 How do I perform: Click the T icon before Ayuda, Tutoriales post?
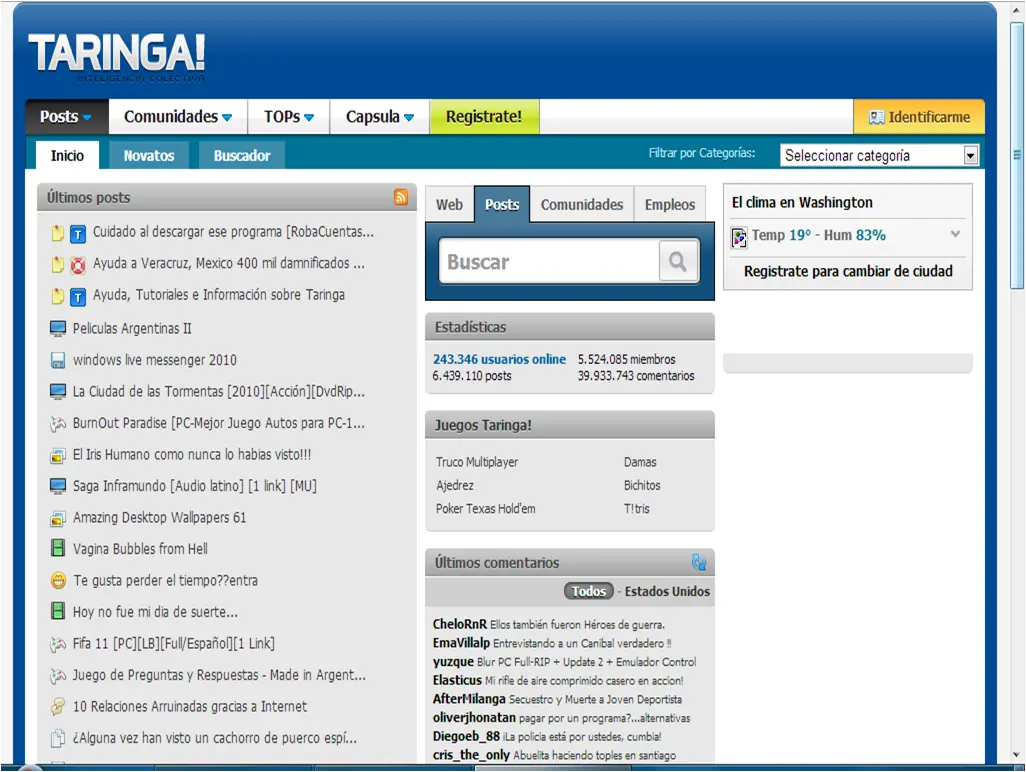pos(78,296)
